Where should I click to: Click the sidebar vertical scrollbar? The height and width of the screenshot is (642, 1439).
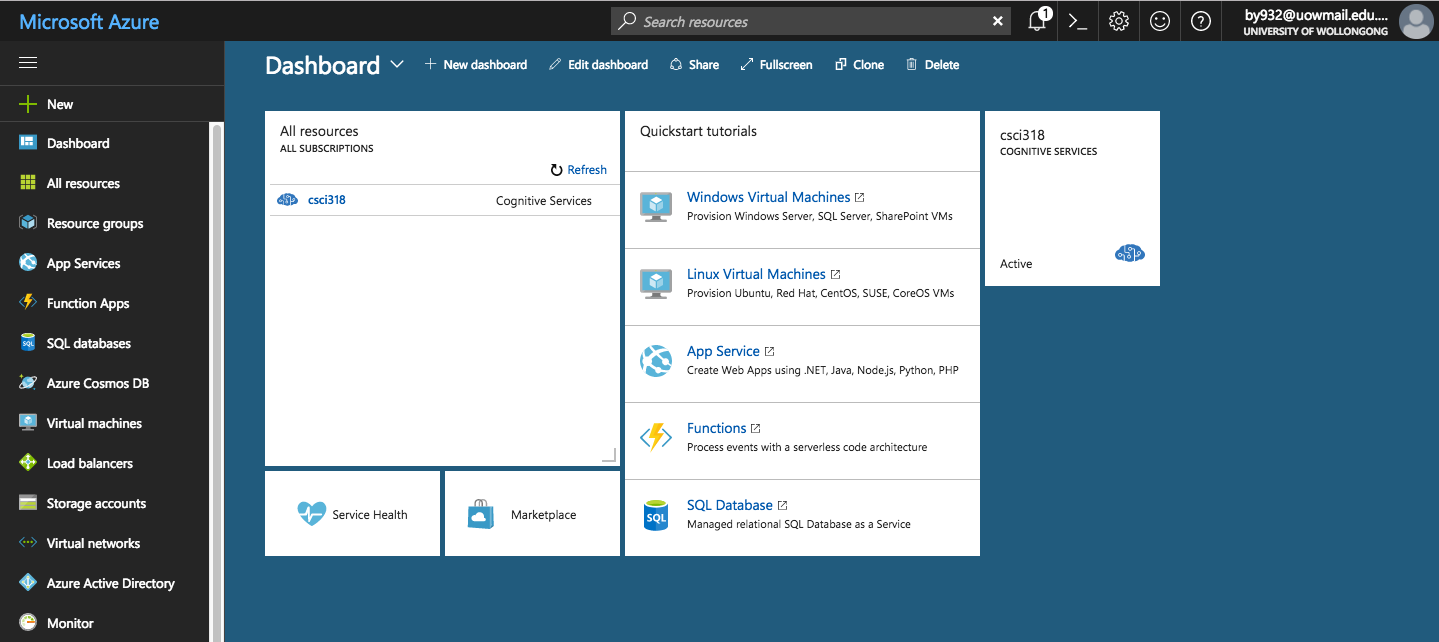(x=216, y=380)
